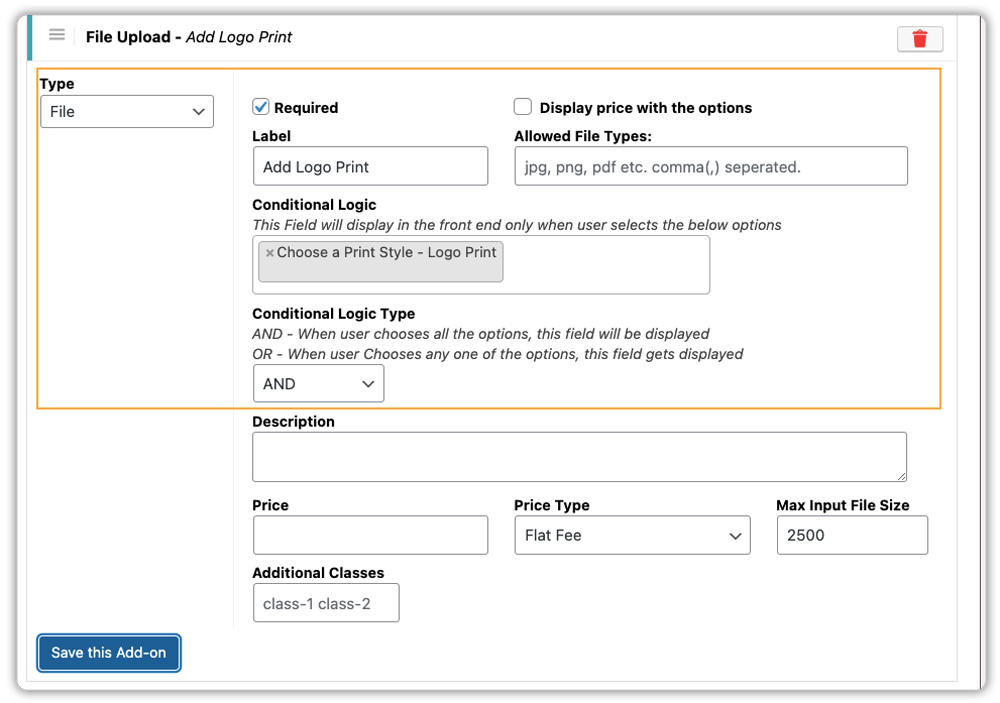This screenshot has width=1000, height=703.
Task: Collapse the File Upload section header title
Action: [128, 37]
